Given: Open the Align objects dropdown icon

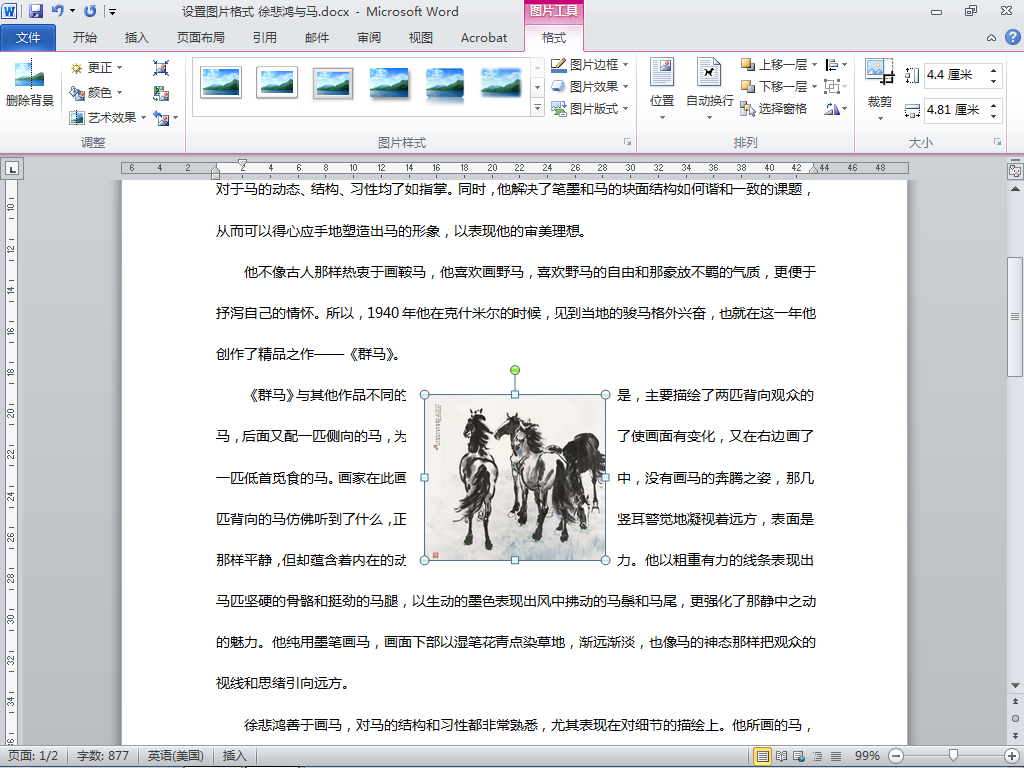Looking at the screenshot, I should point(836,65).
